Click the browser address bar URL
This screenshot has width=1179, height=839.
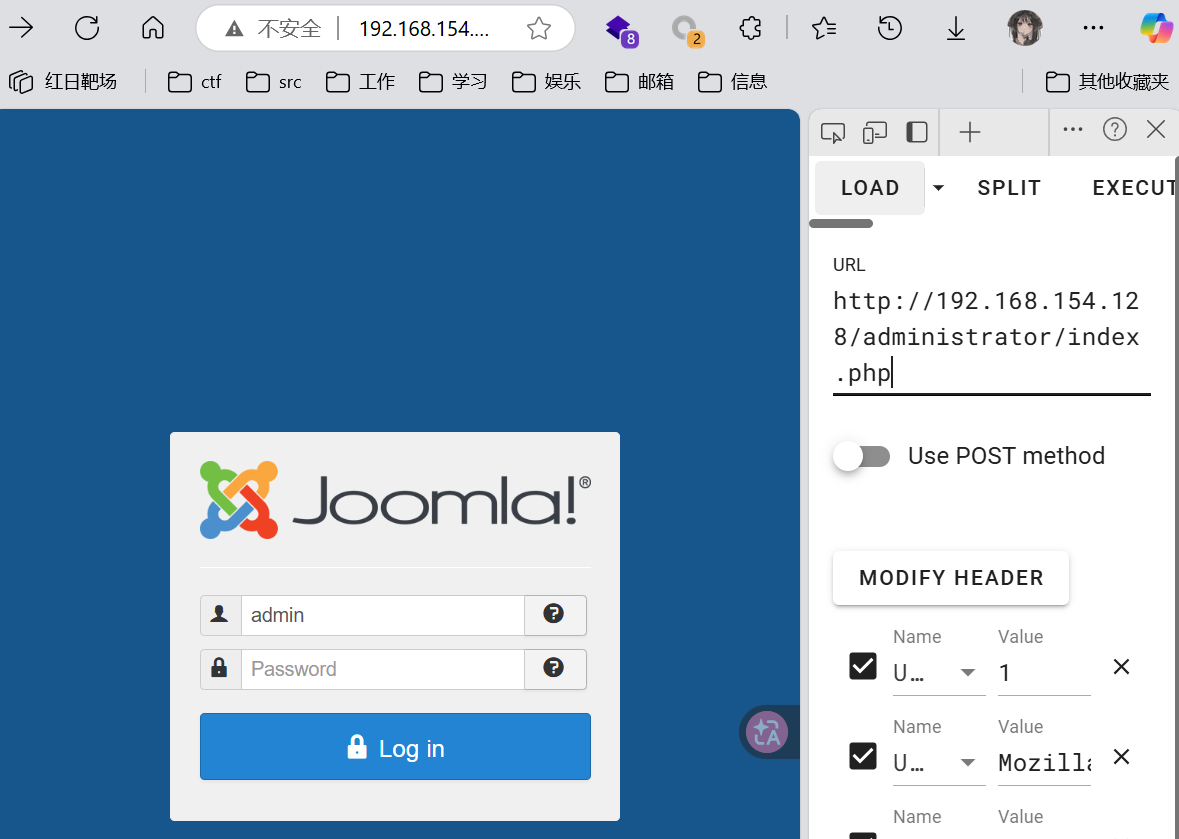[424, 29]
